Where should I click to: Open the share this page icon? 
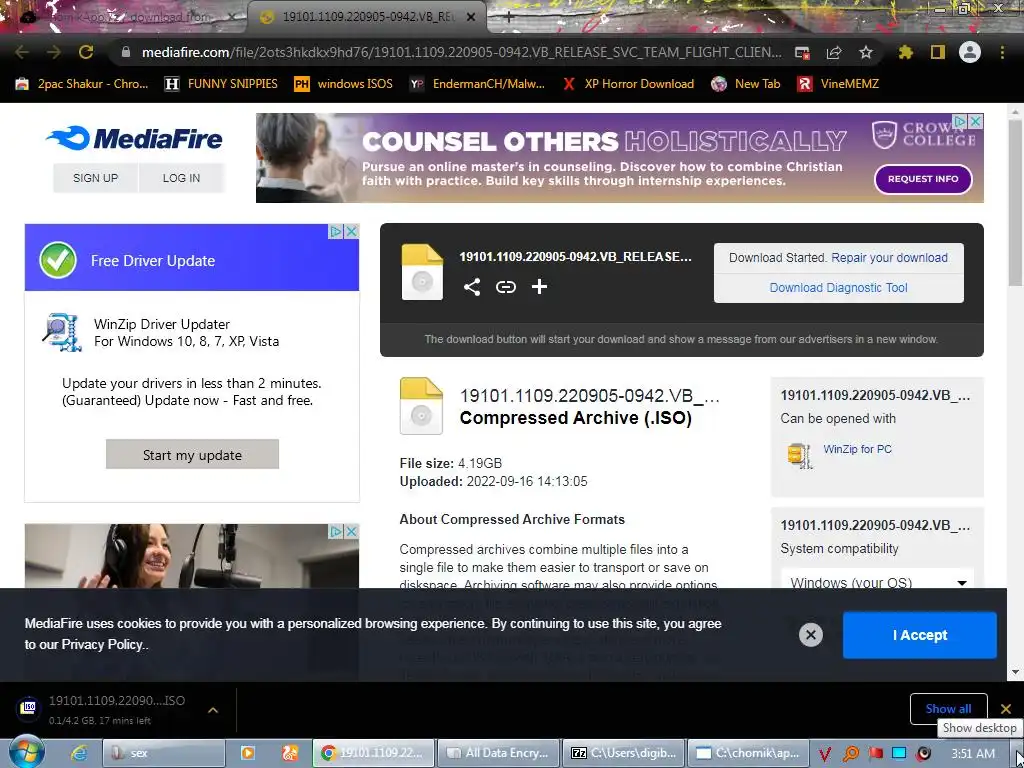834,52
